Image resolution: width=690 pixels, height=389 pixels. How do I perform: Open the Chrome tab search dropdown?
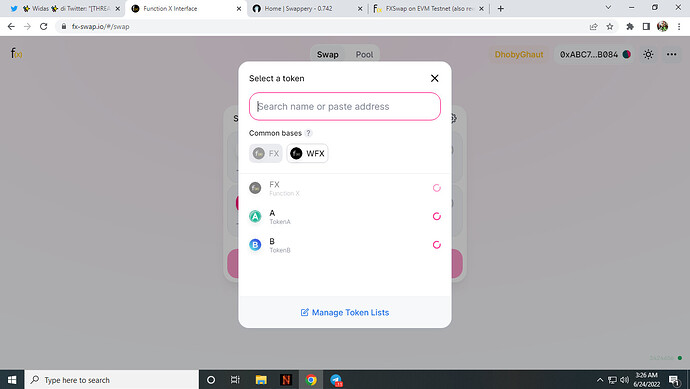pos(608,8)
